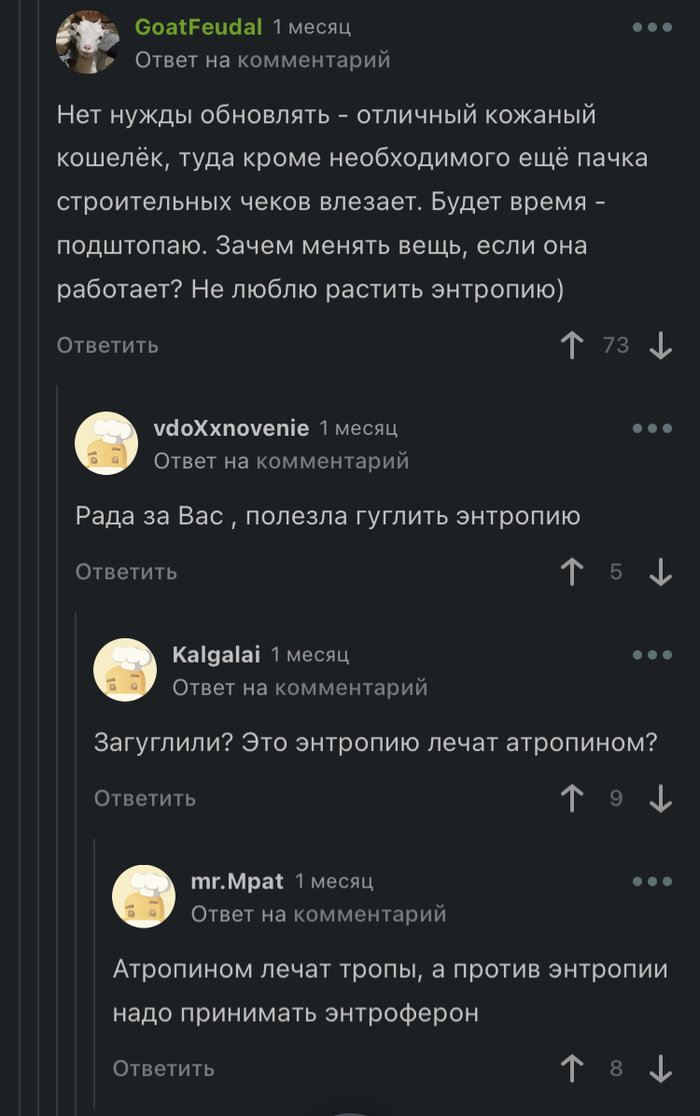Downvote mr.Mpat's comment
Image resolution: width=700 pixels, height=1116 pixels.
pyautogui.click(x=660, y=1068)
